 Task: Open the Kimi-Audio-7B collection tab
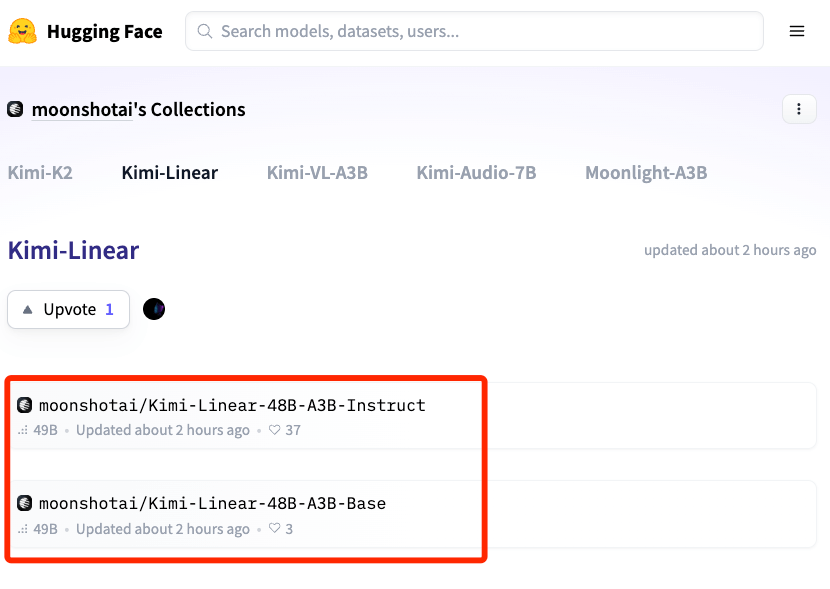coord(476,173)
